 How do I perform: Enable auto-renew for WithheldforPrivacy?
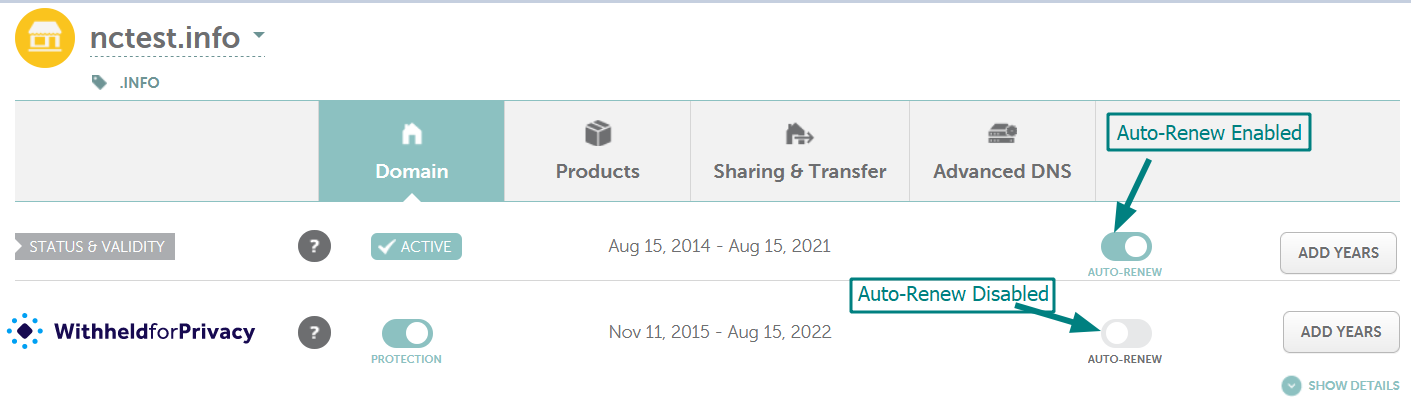pyautogui.click(x=1125, y=333)
